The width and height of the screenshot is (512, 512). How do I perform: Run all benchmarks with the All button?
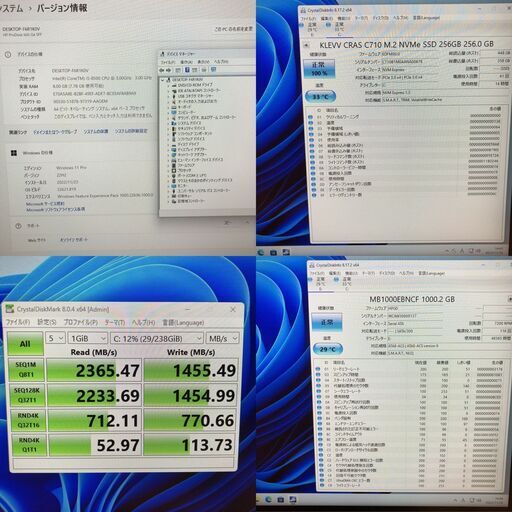tap(25, 344)
